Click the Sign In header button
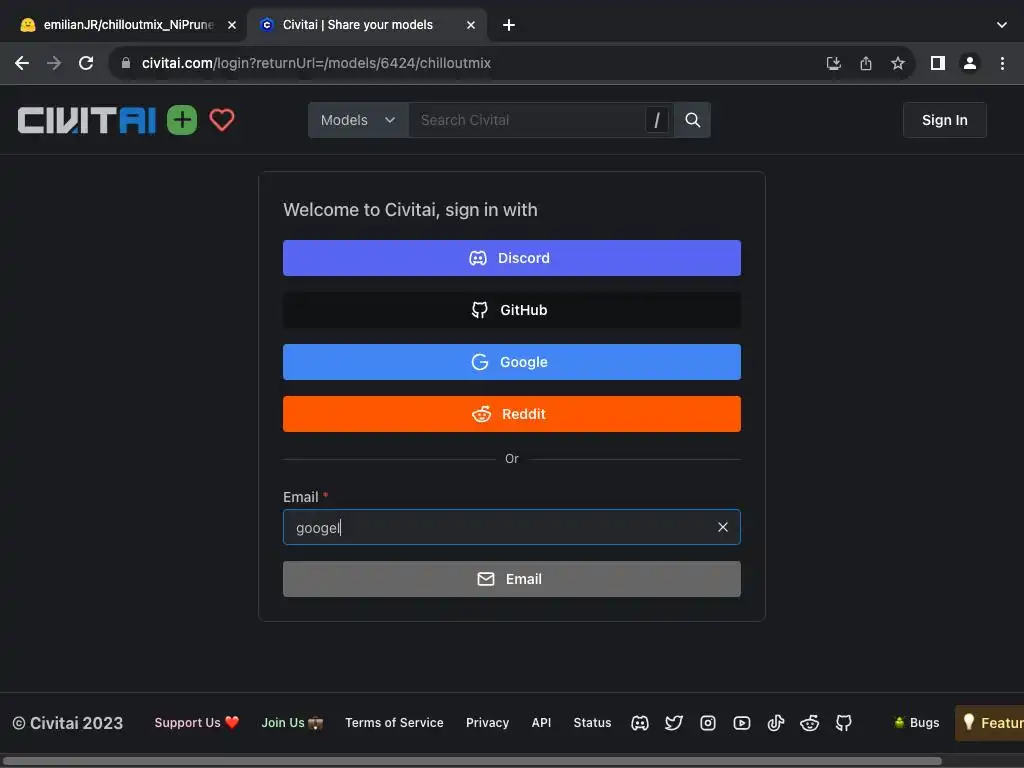This screenshot has width=1024, height=768. pyautogui.click(x=945, y=120)
